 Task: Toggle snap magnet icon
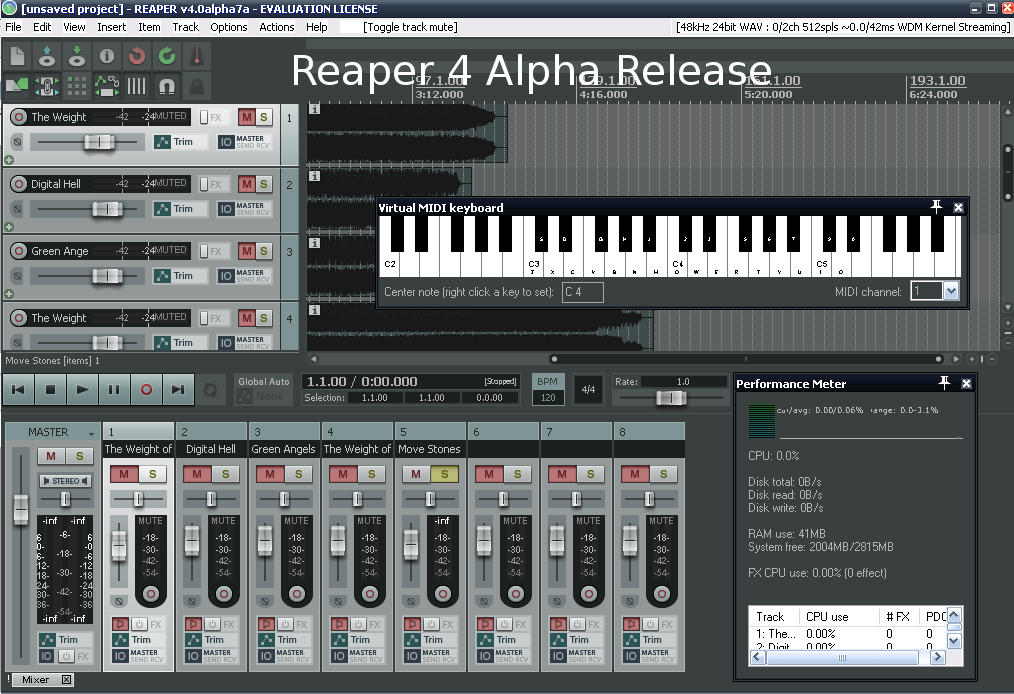(x=167, y=85)
